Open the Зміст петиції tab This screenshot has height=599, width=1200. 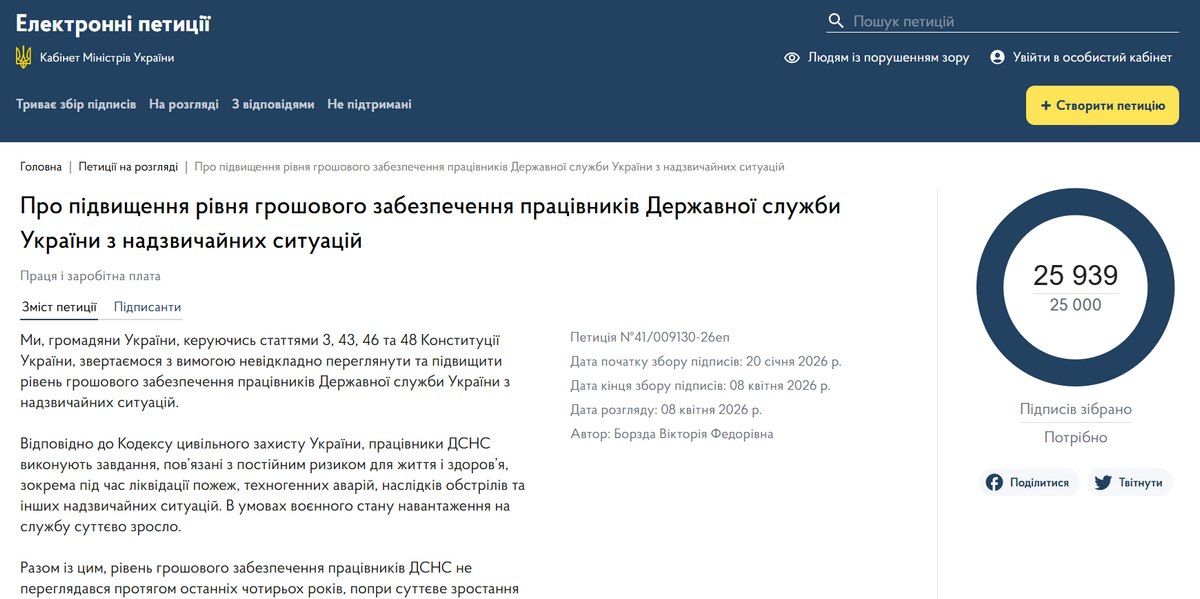pyautogui.click(x=57, y=306)
